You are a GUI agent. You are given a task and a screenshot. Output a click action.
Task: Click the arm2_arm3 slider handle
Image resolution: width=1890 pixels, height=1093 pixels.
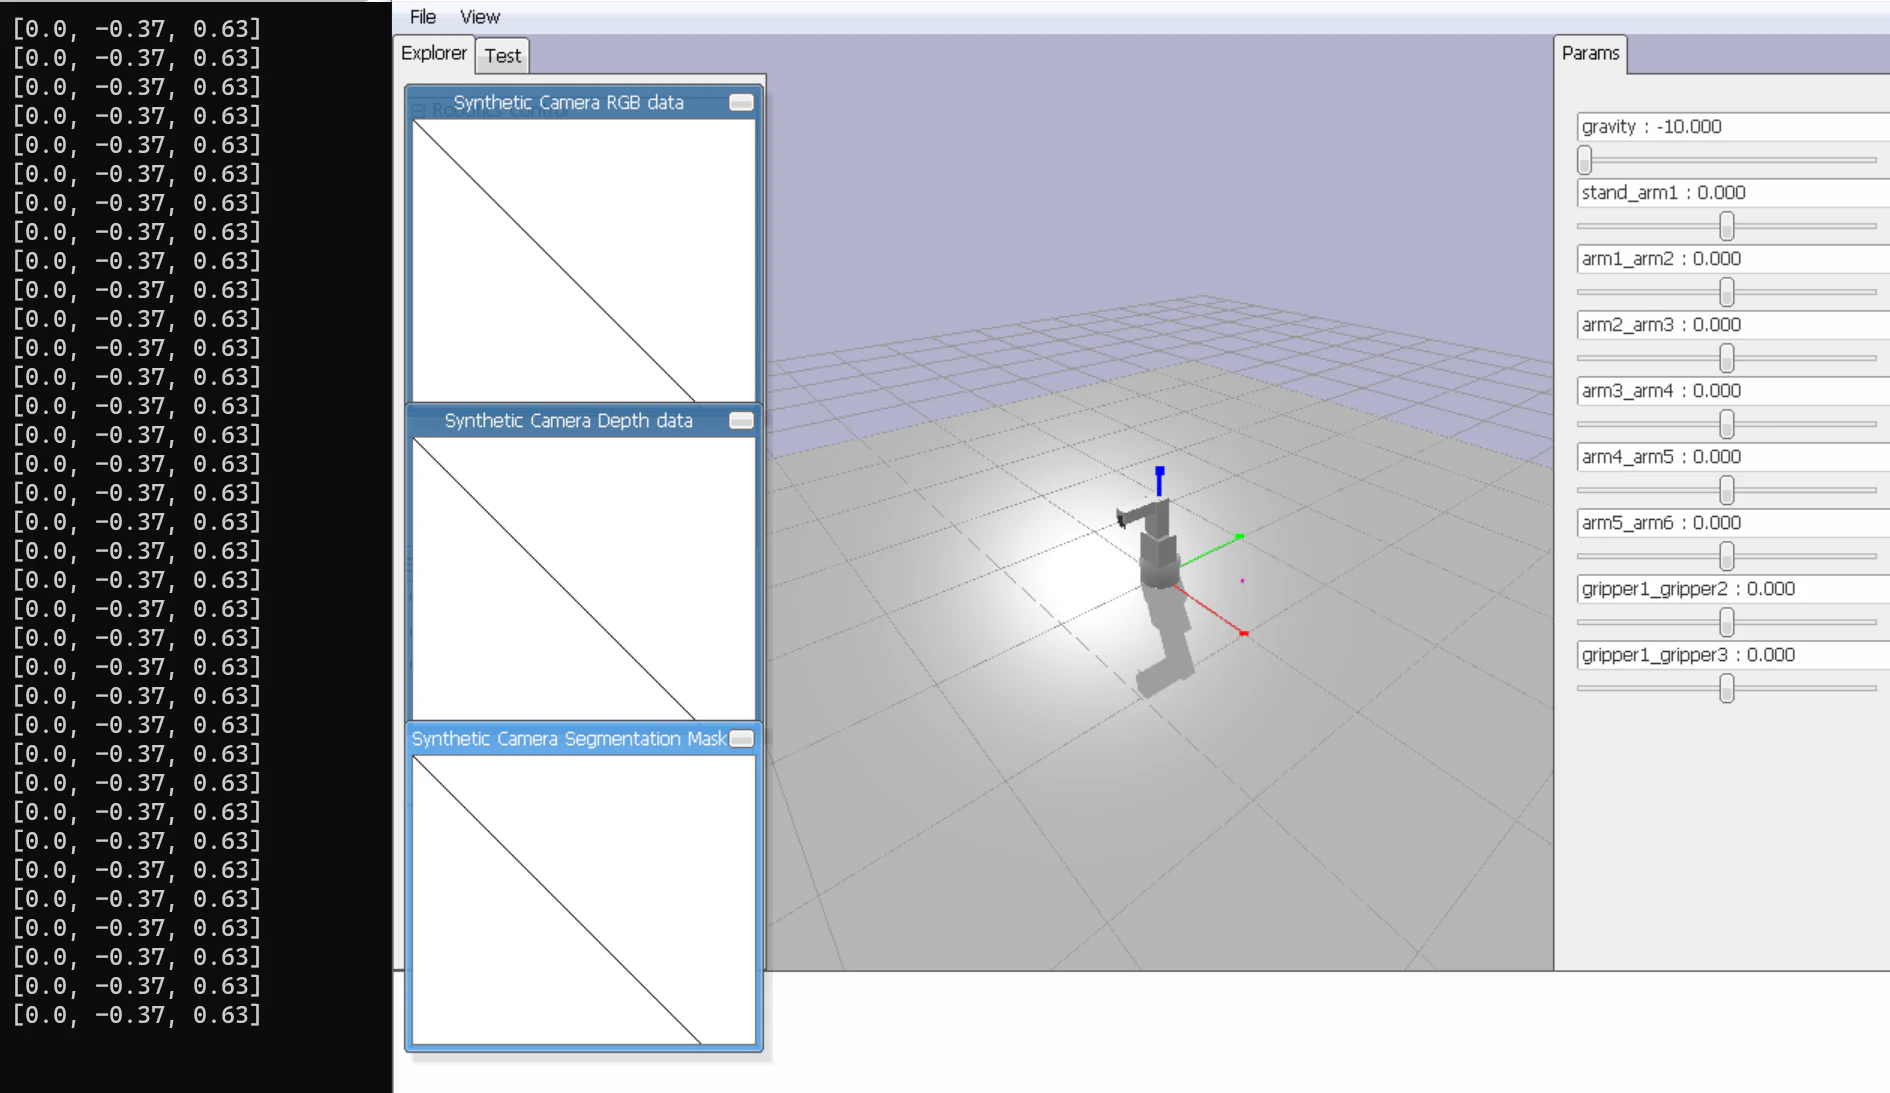click(1727, 358)
